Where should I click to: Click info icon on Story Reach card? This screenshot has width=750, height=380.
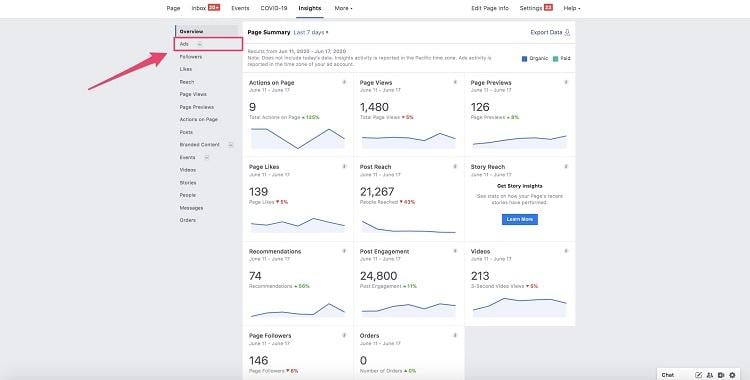coord(566,167)
